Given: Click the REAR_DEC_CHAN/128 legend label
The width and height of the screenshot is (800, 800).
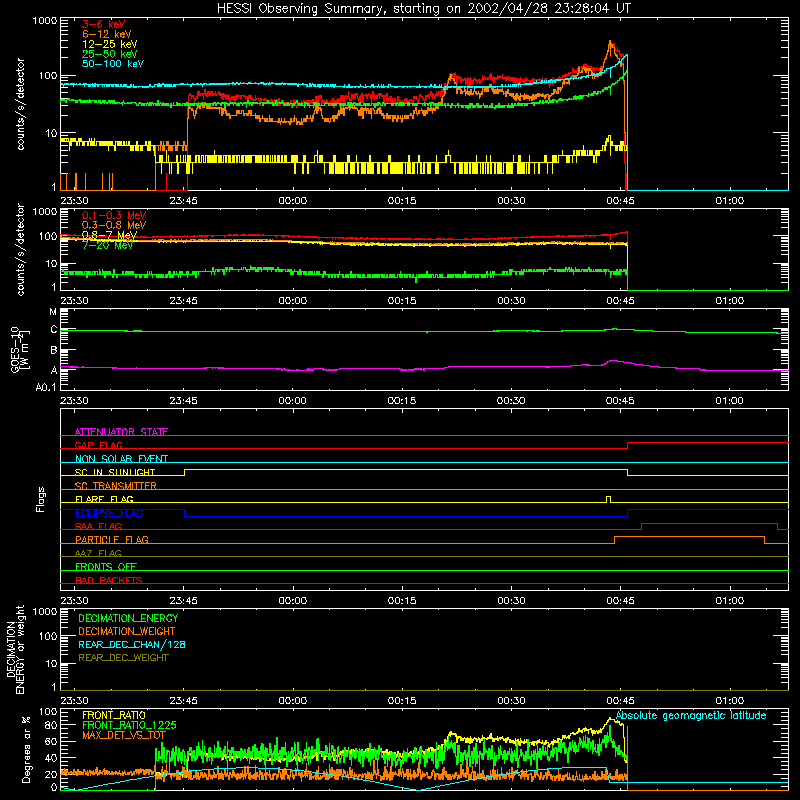Looking at the screenshot, I should [132, 645].
